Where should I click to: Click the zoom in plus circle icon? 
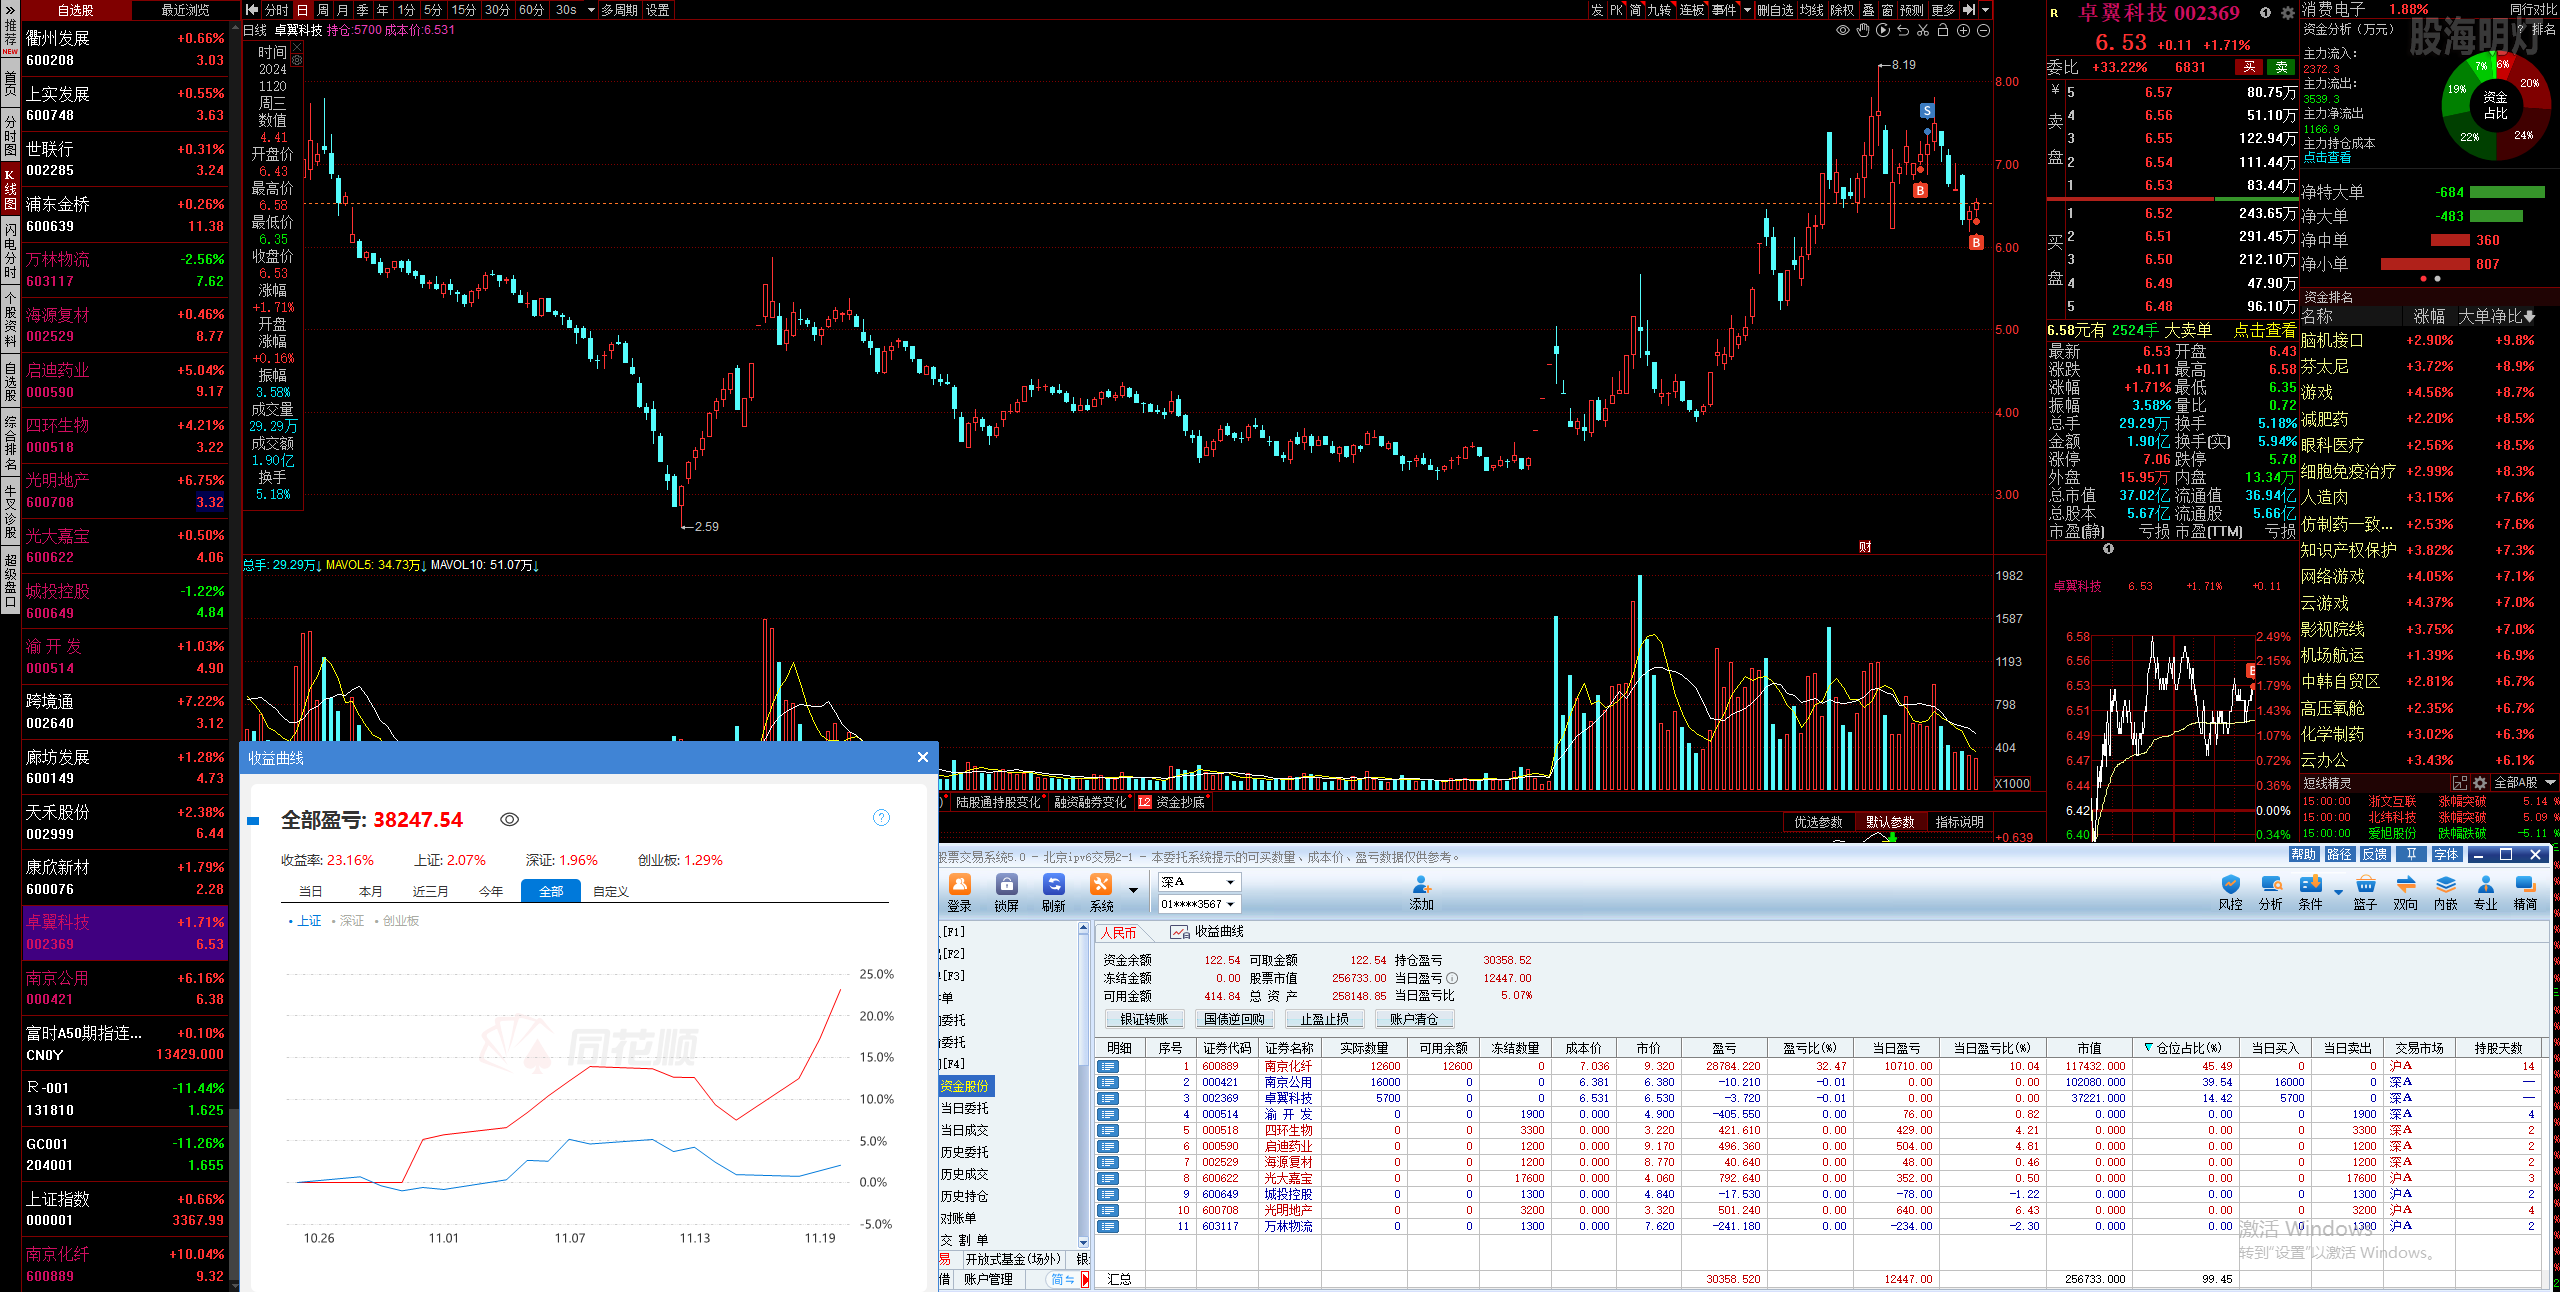click(x=1963, y=31)
